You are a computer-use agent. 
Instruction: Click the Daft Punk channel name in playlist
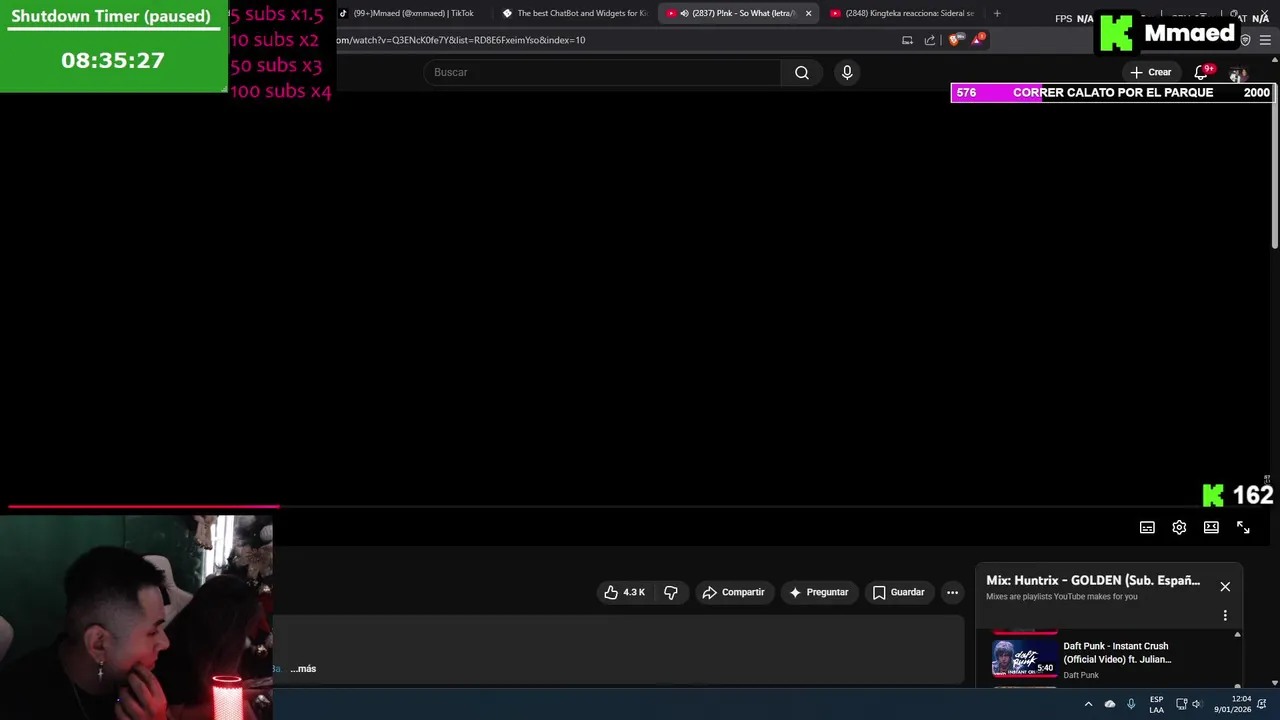[1081, 675]
